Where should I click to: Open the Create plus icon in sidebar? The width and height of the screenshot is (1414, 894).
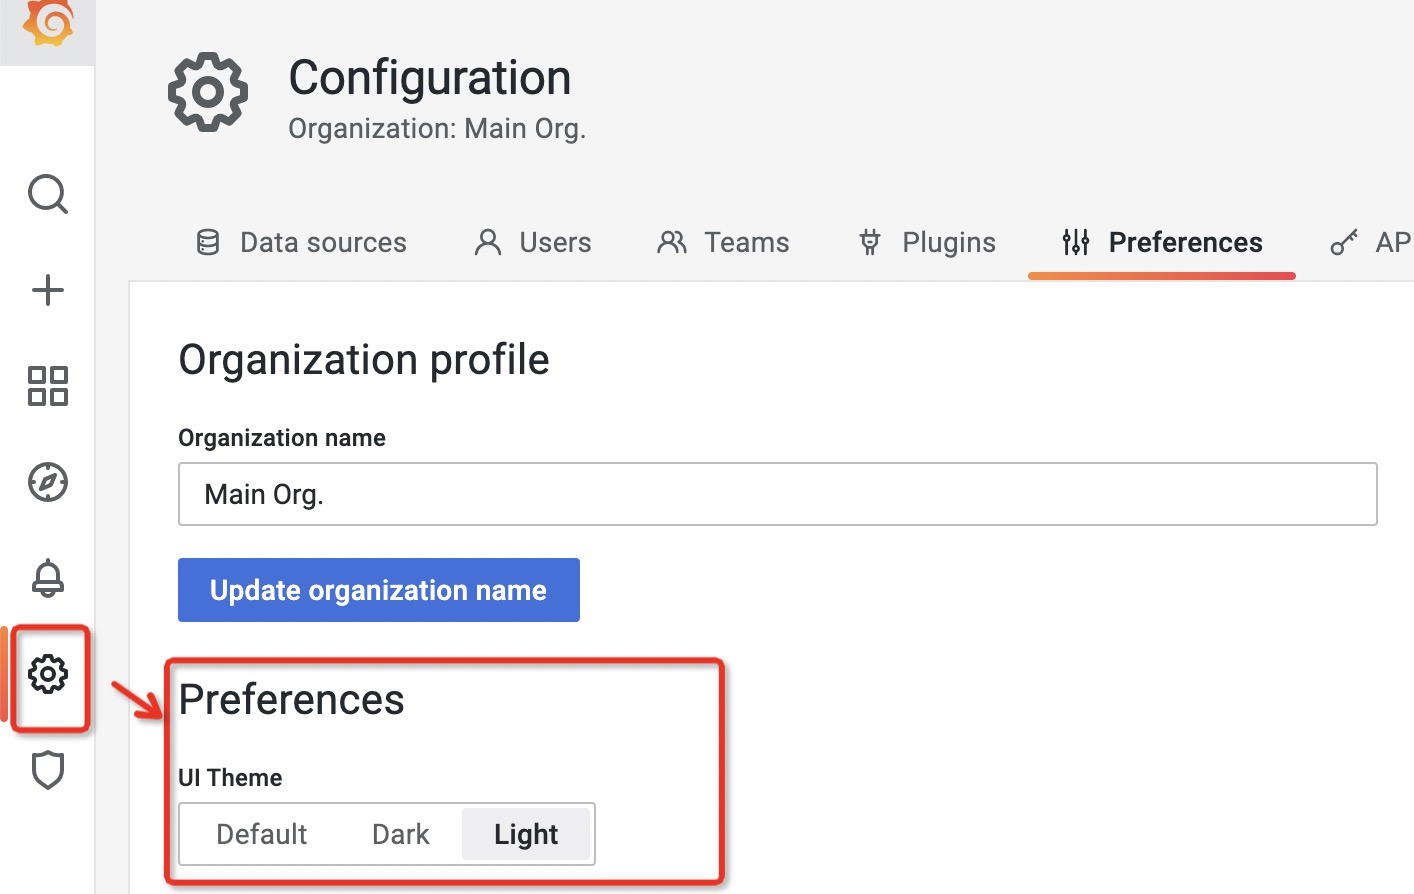coord(48,291)
